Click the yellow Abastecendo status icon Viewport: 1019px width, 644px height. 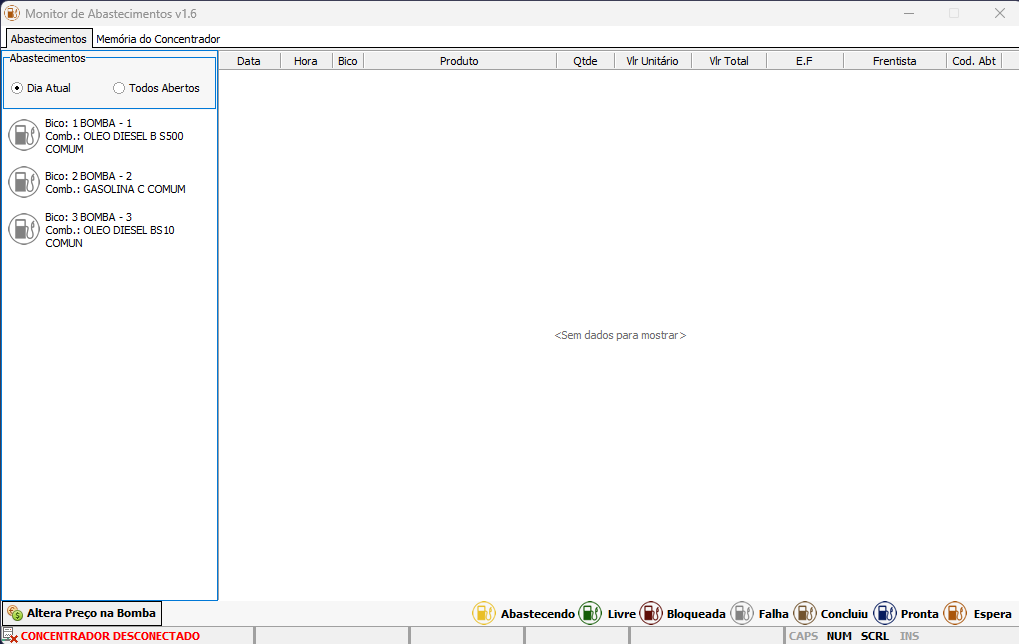(x=484, y=613)
